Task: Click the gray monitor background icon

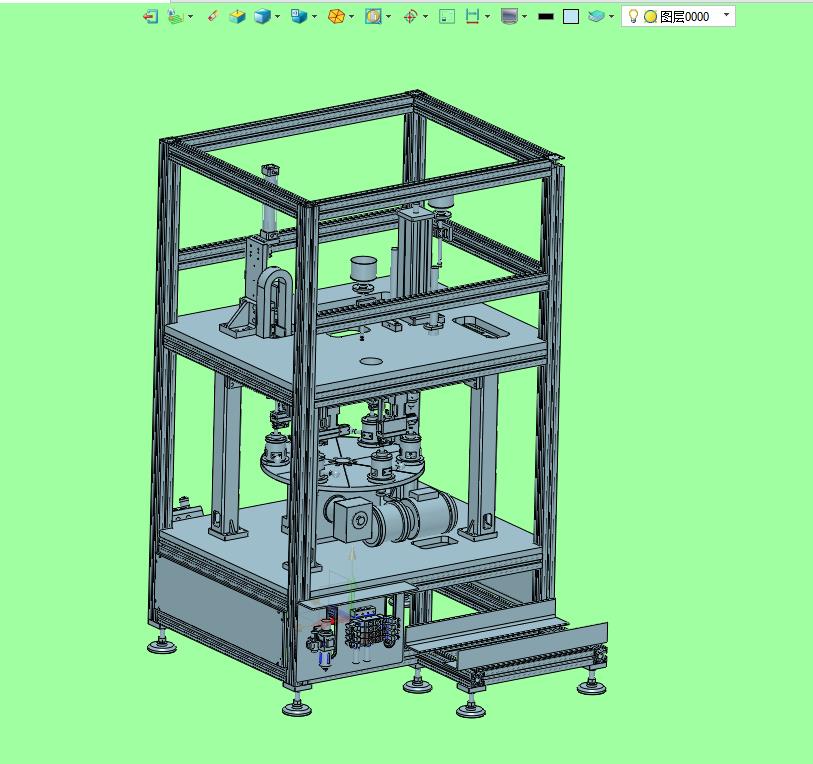Action: (x=509, y=17)
